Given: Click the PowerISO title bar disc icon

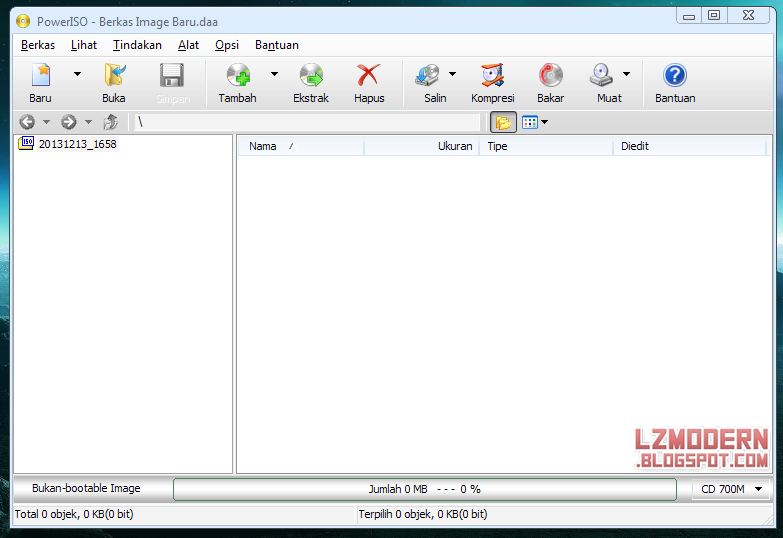Looking at the screenshot, I should click(x=23, y=21).
